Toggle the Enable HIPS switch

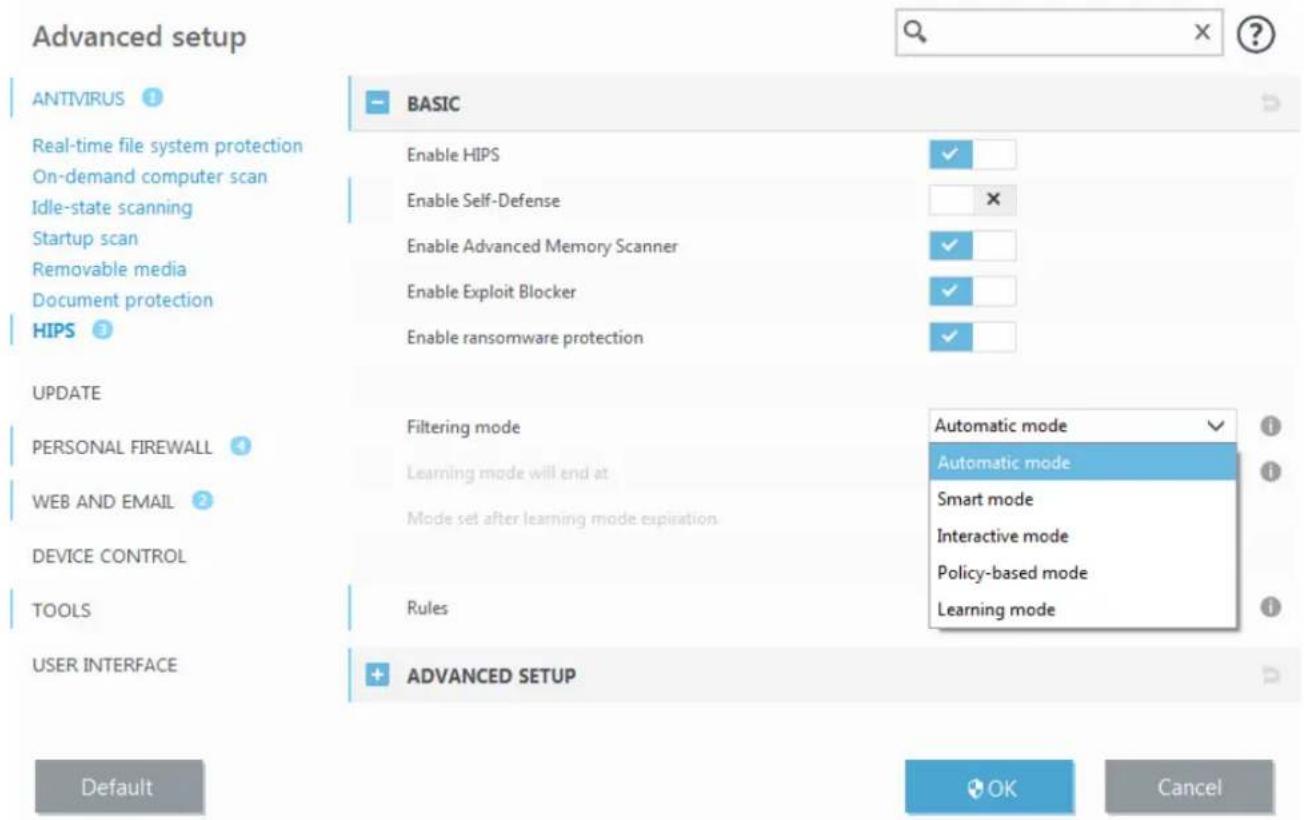(x=972, y=155)
